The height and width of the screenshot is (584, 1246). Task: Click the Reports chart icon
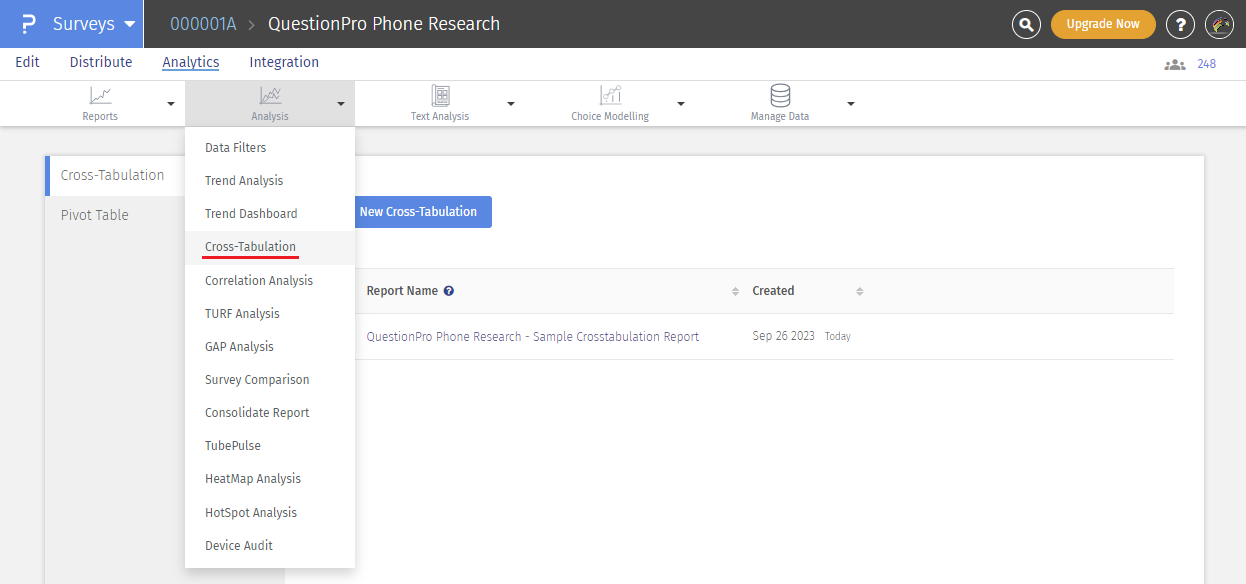(x=100, y=96)
